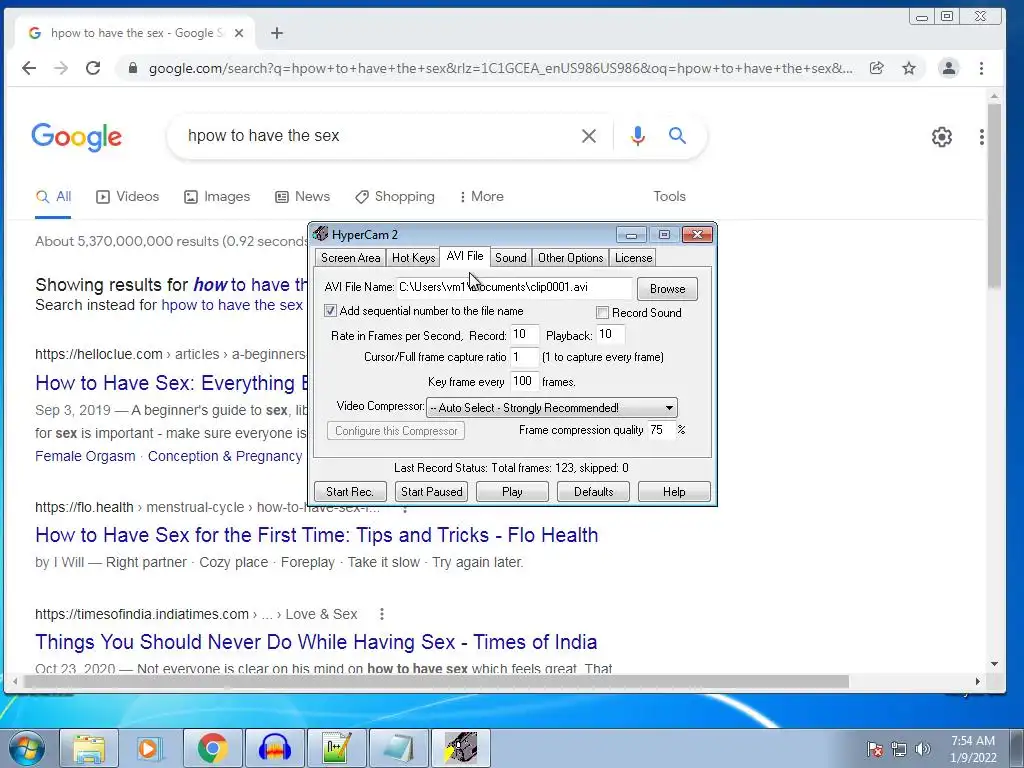Click Browse for AVI file
Screen dimensions: 1024x768
pos(667,289)
